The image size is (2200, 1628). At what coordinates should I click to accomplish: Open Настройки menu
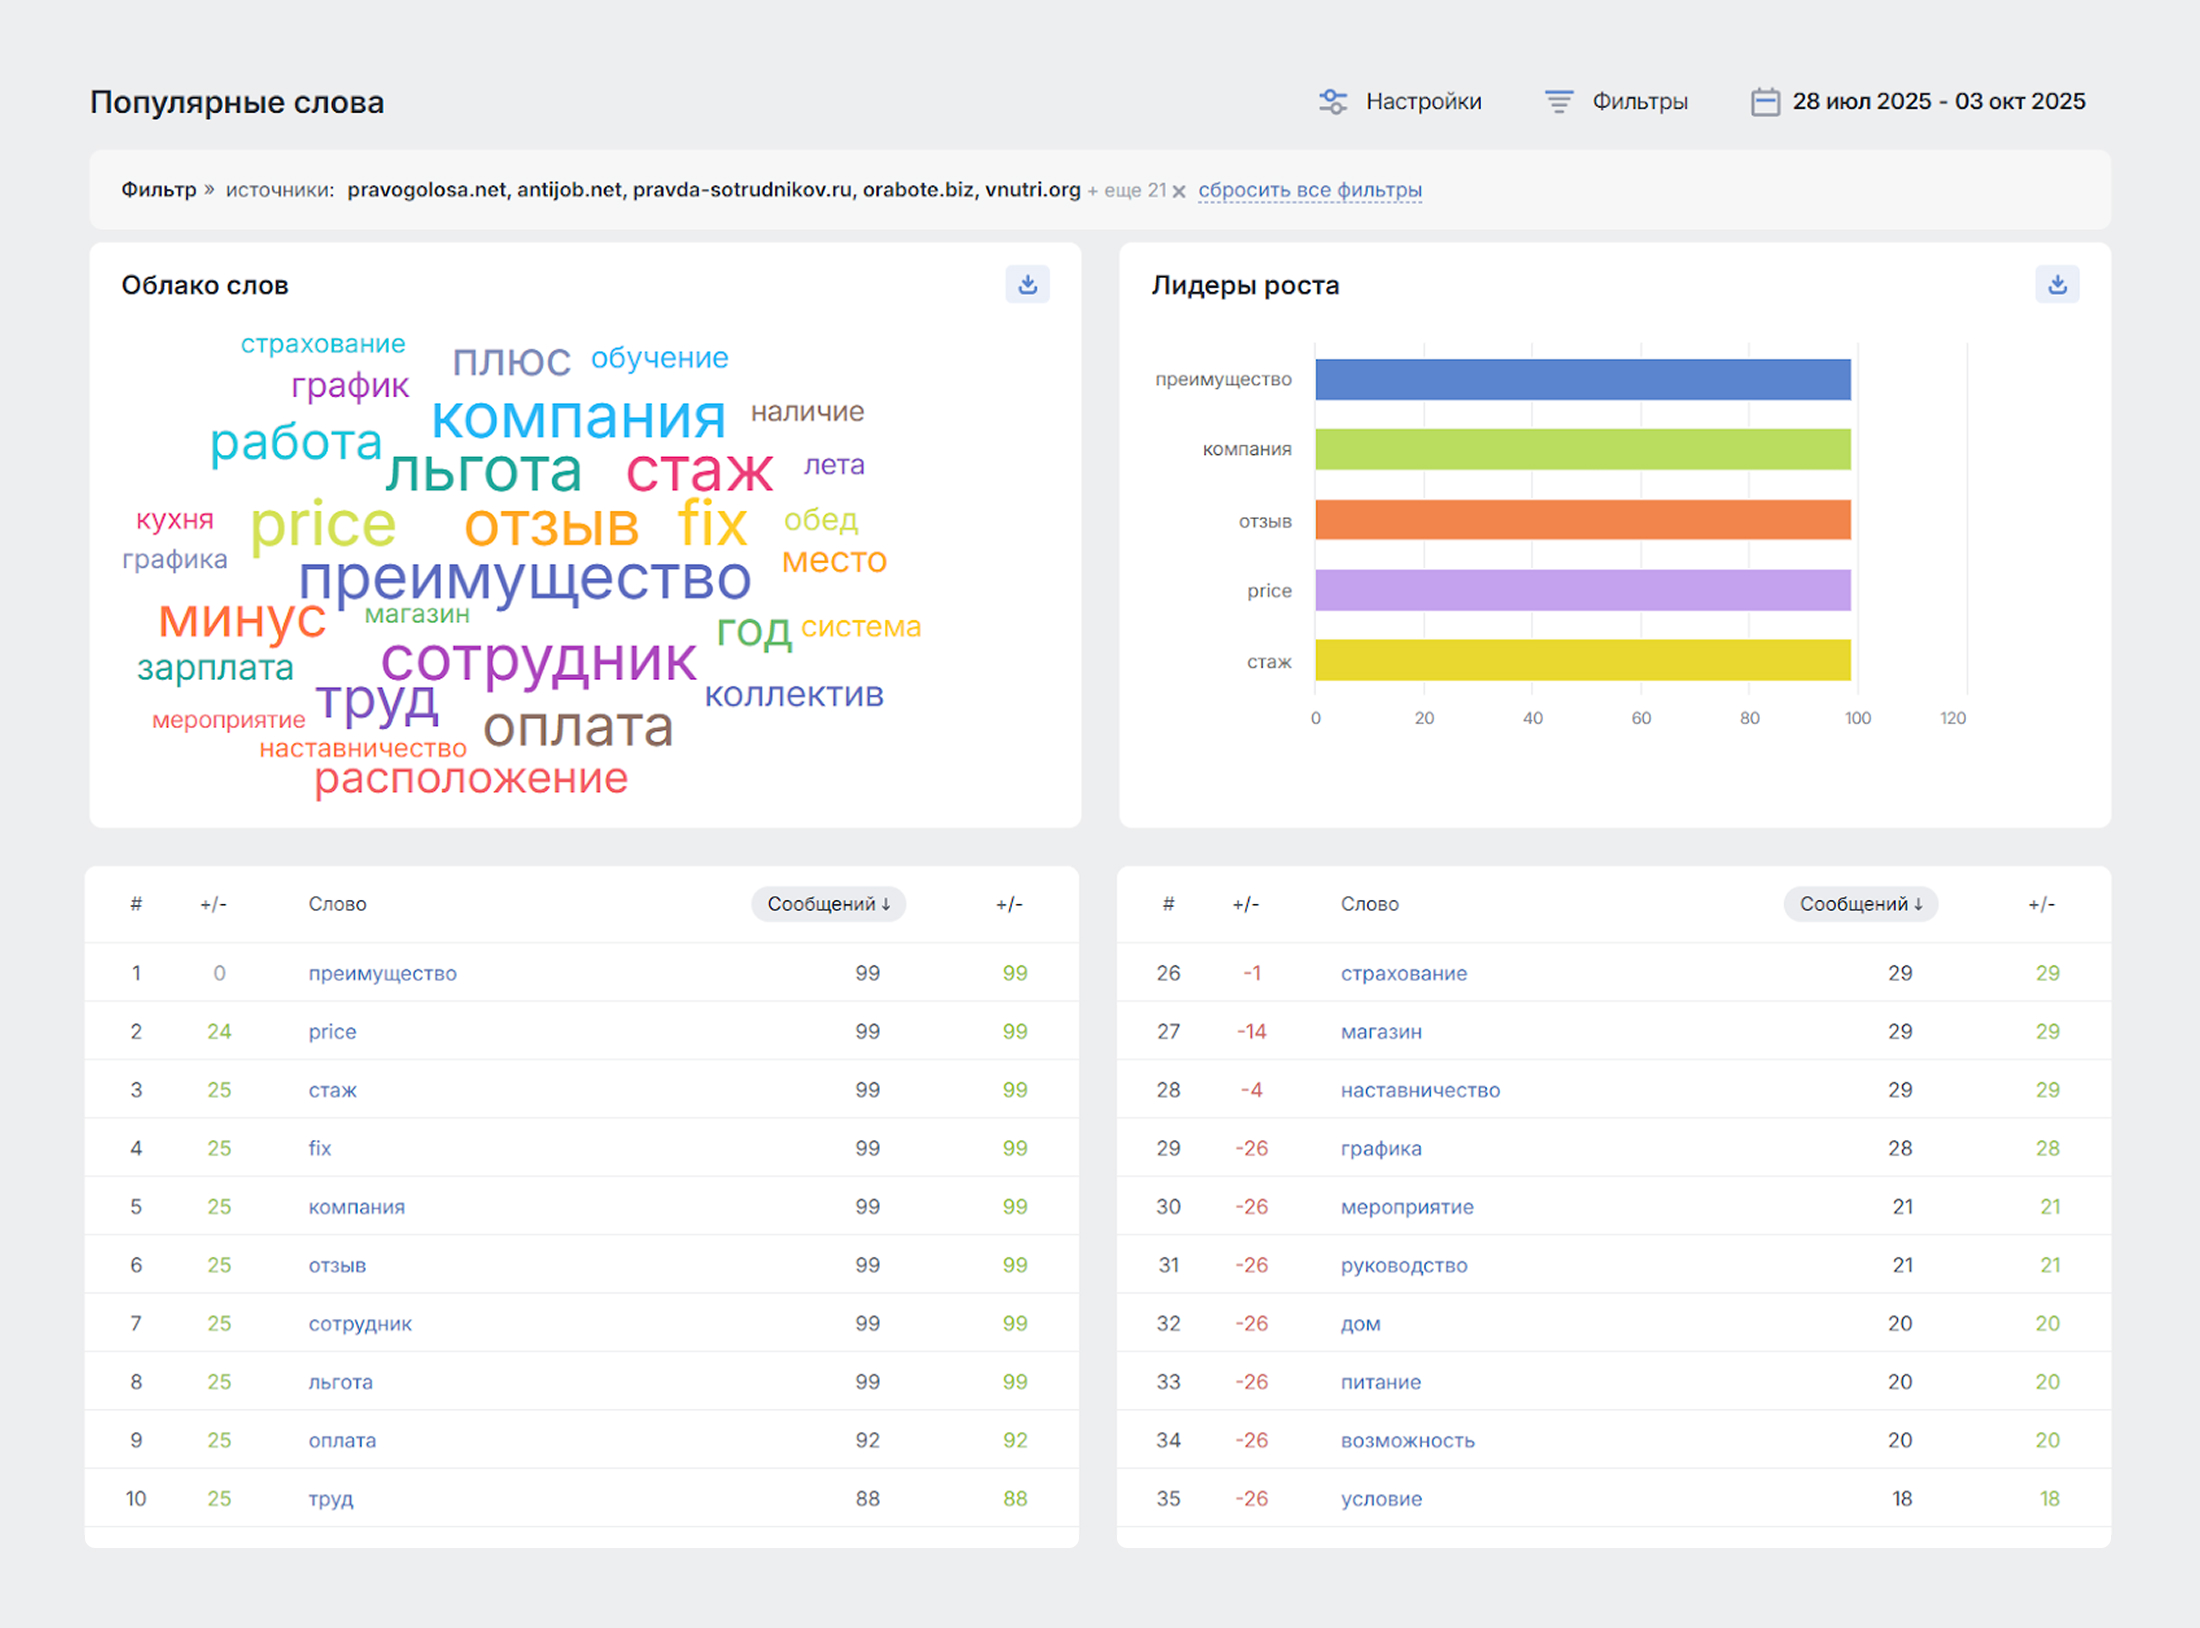tap(1423, 102)
